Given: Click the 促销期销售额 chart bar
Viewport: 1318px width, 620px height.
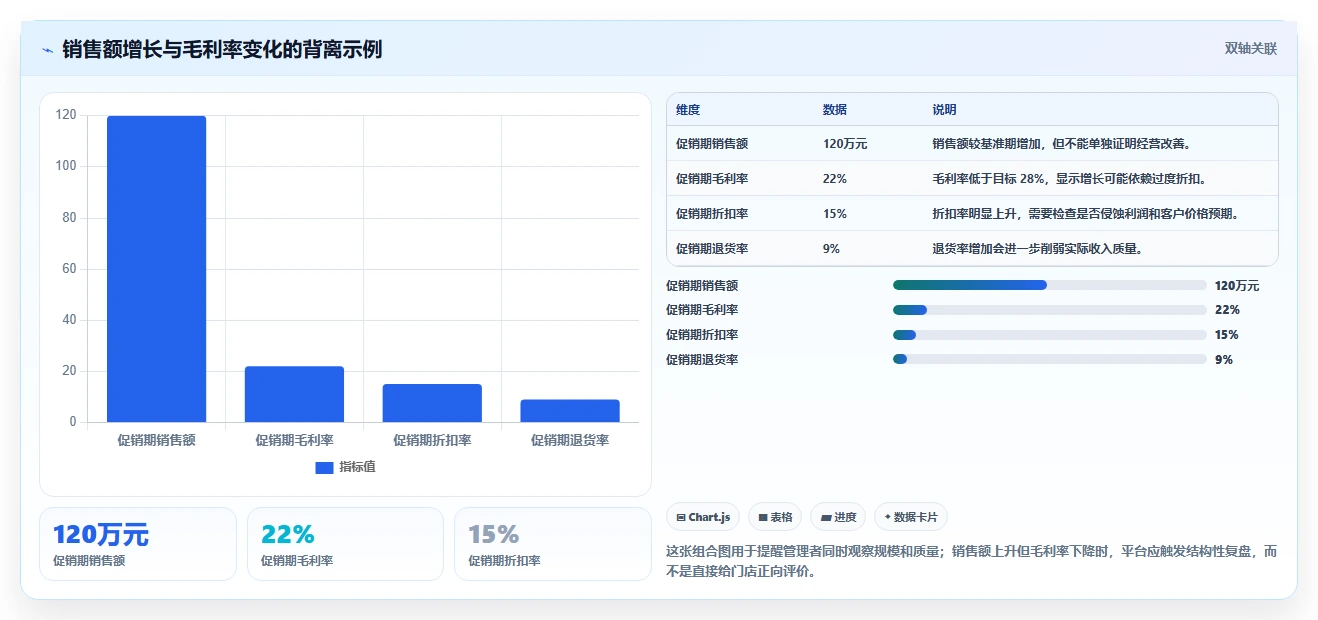Looking at the screenshot, I should click(156, 269).
